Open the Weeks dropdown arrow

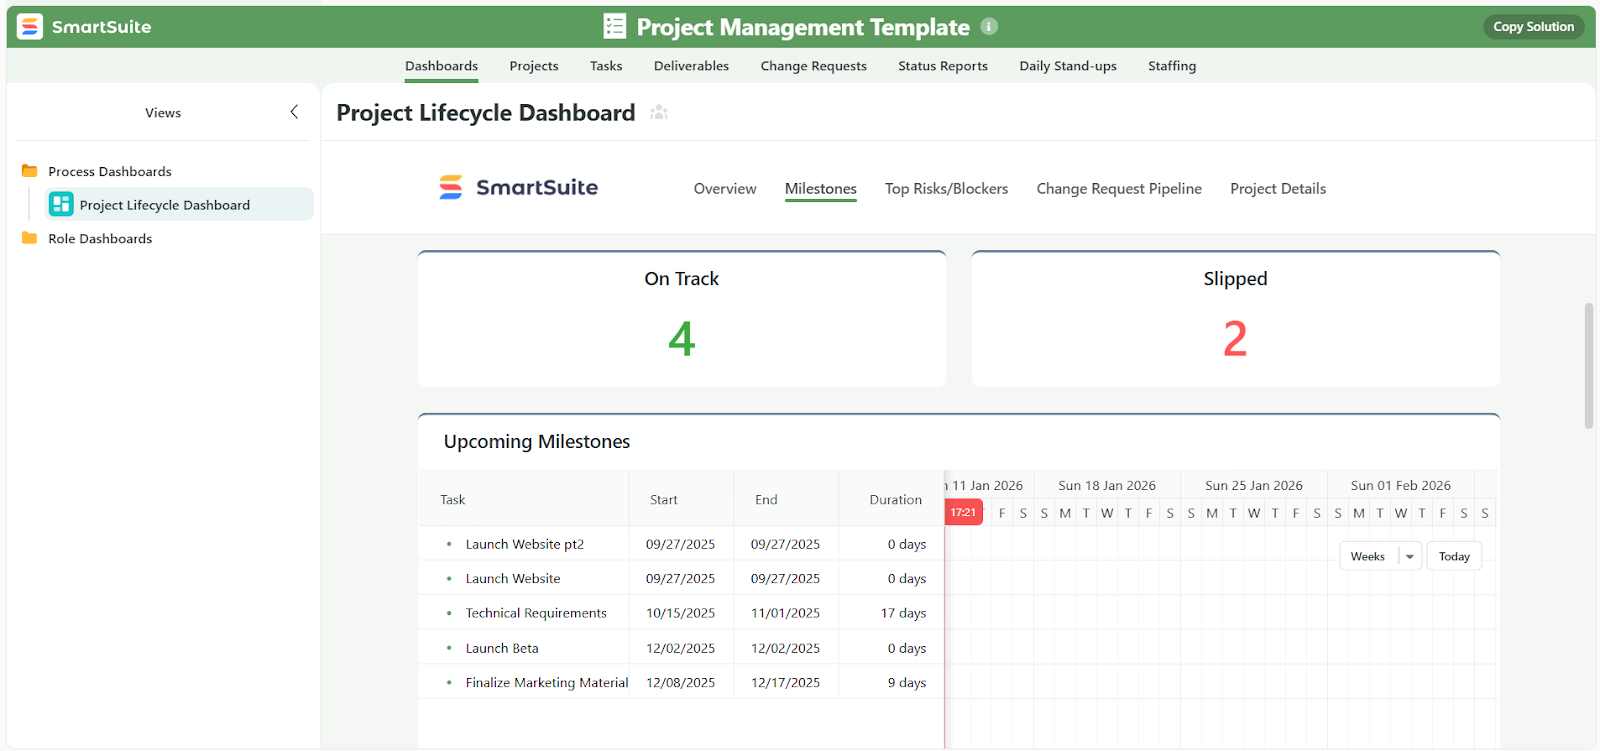click(1410, 557)
